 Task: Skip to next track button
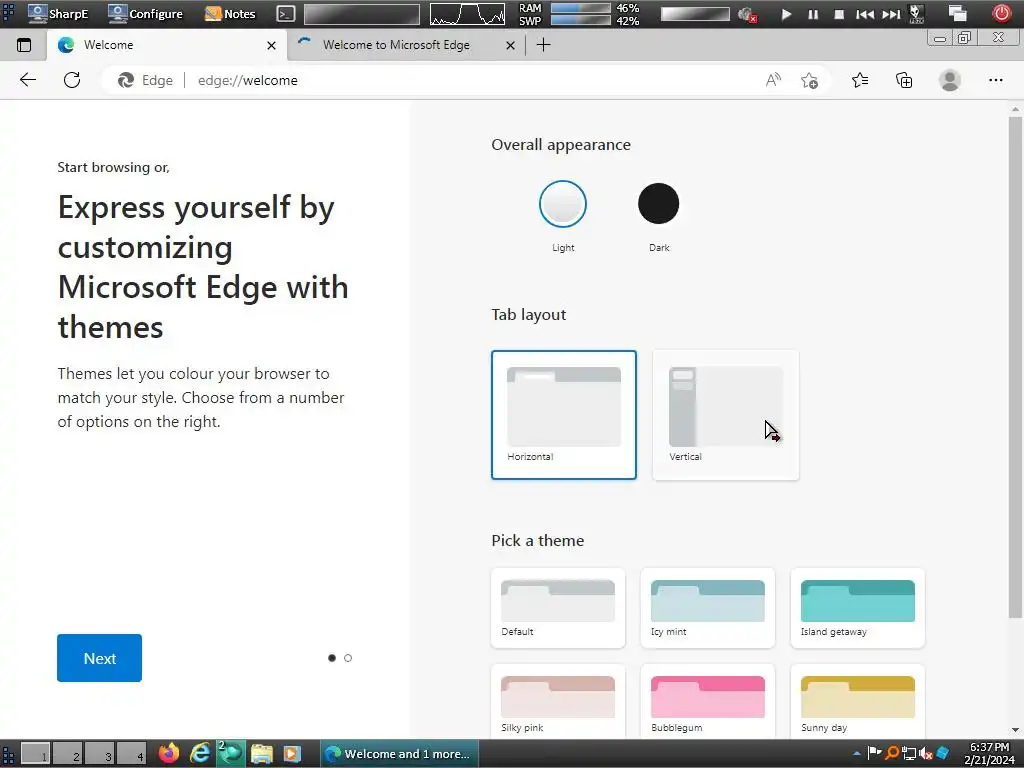tap(891, 14)
